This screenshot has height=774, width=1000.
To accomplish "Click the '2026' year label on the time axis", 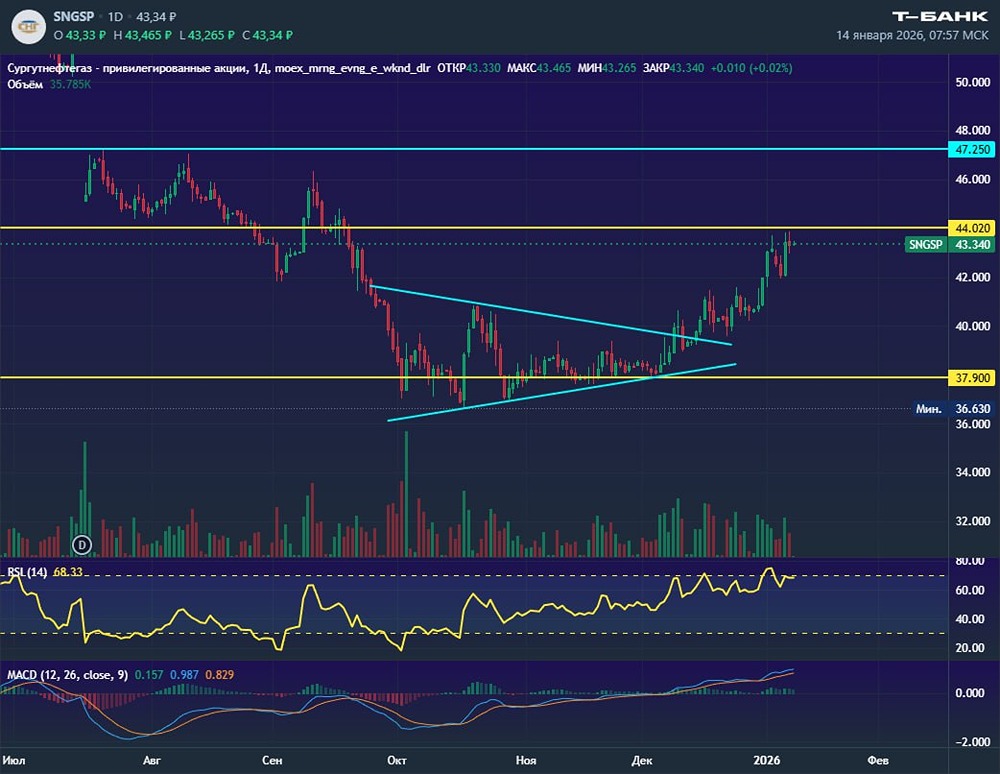I will click(766, 760).
